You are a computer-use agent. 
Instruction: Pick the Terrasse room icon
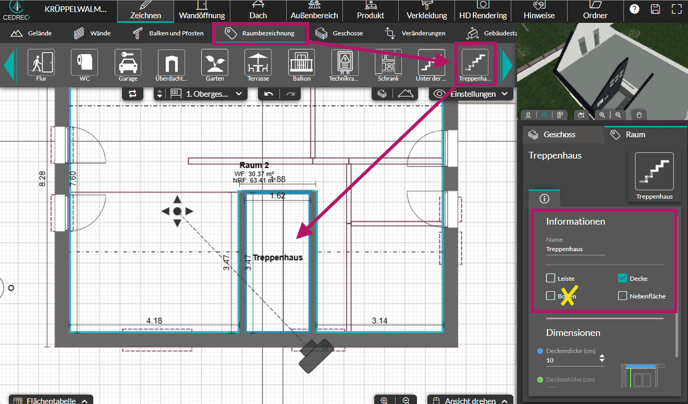pos(257,65)
